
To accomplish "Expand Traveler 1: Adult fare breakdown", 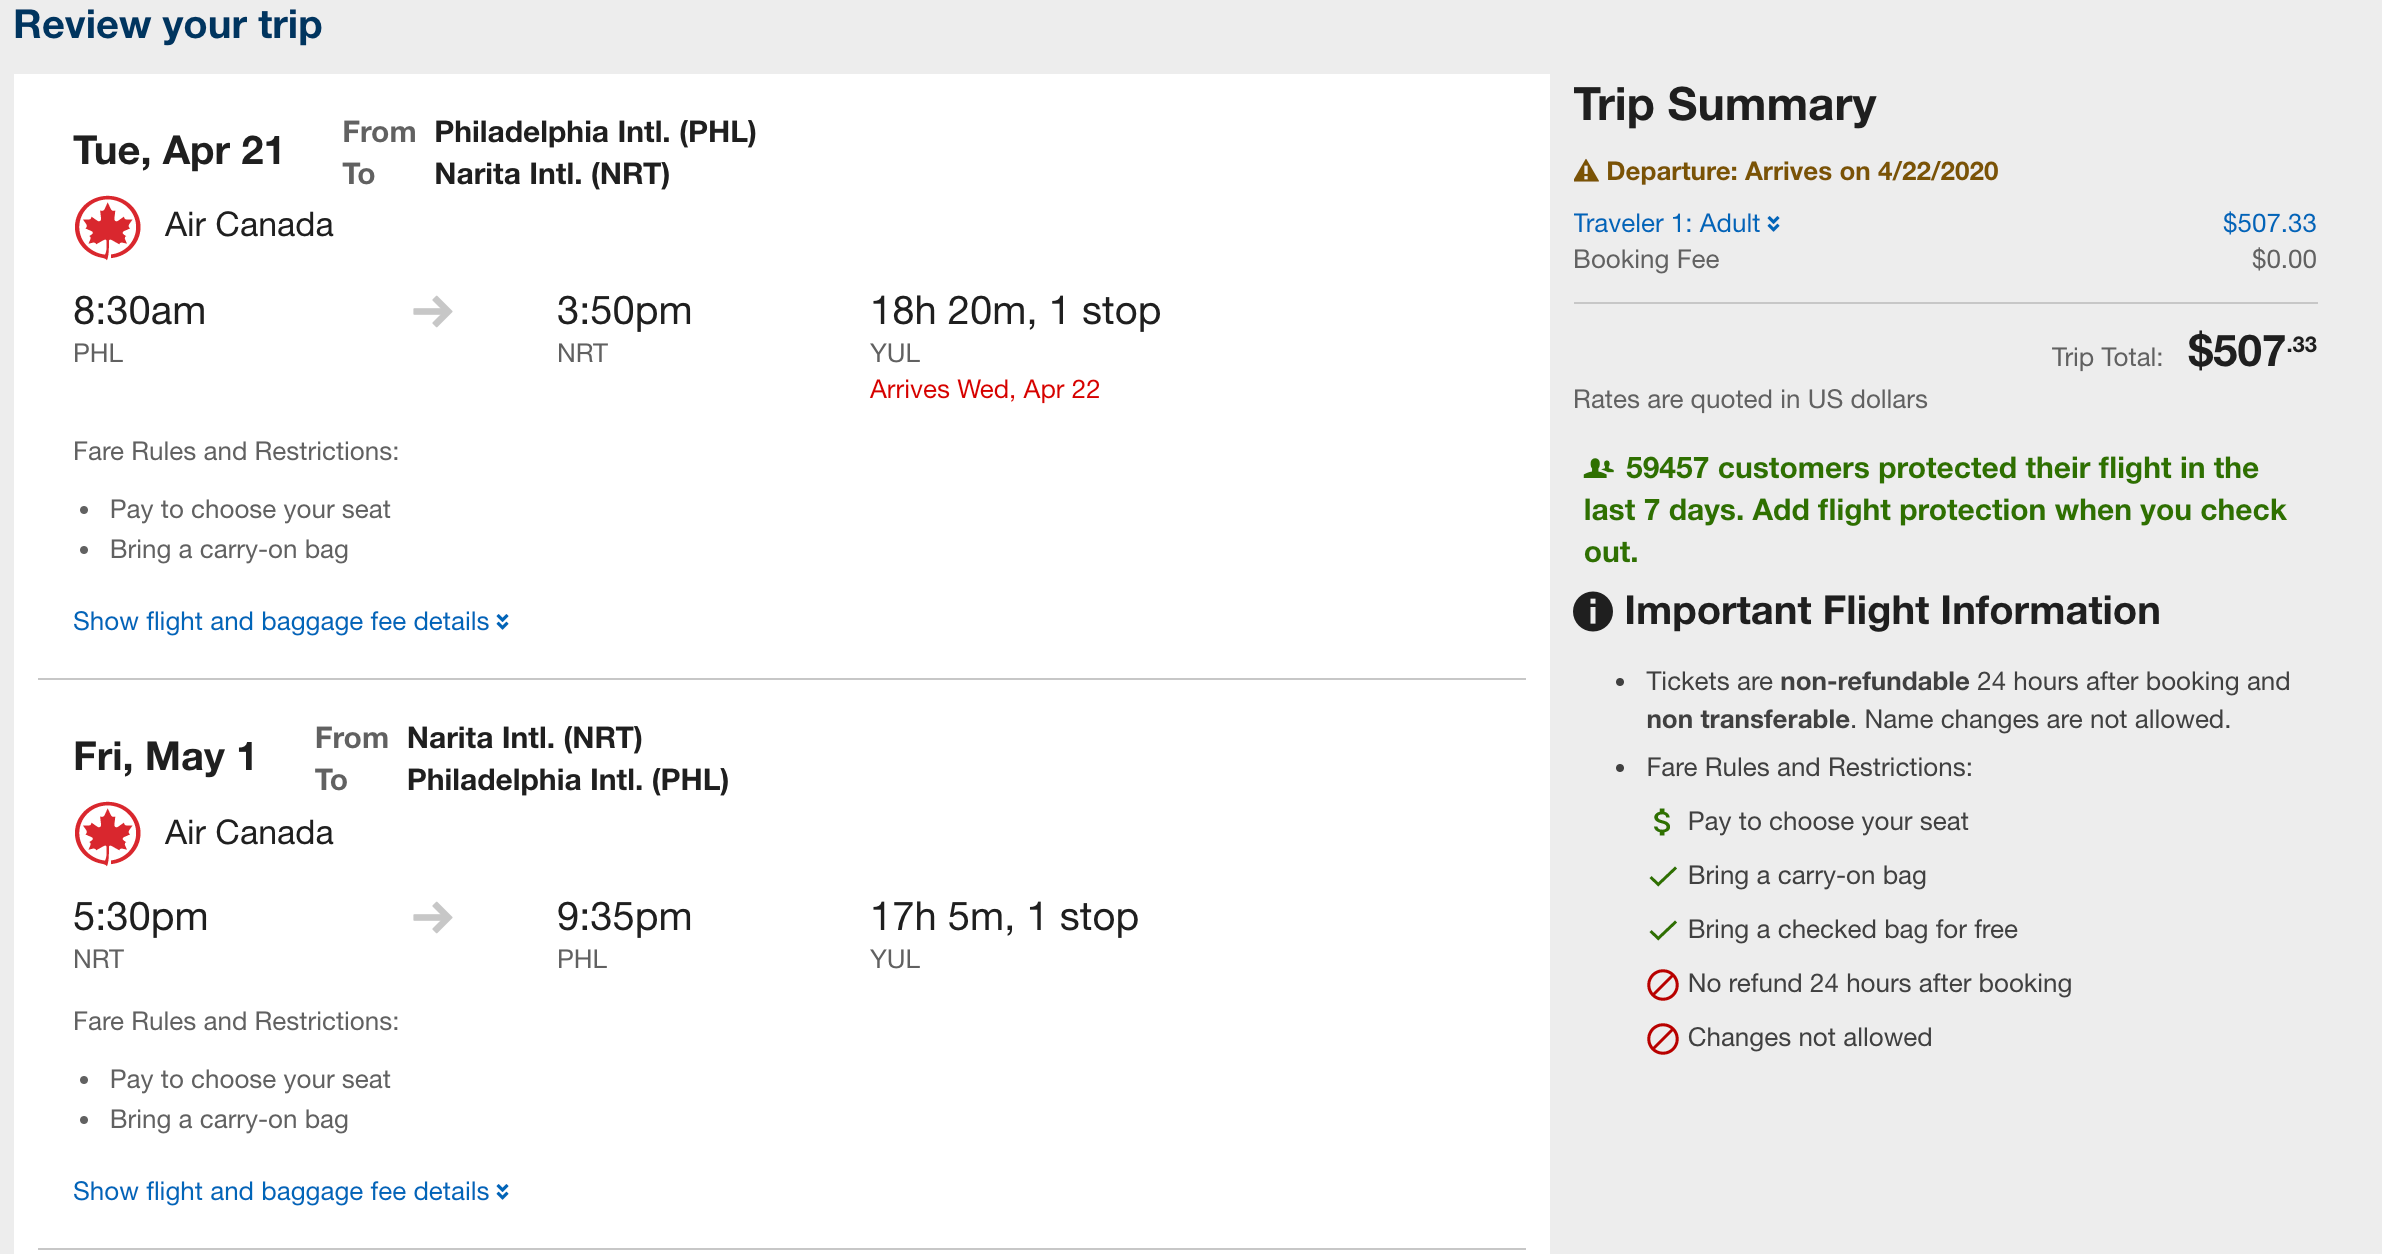I will [x=1676, y=223].
